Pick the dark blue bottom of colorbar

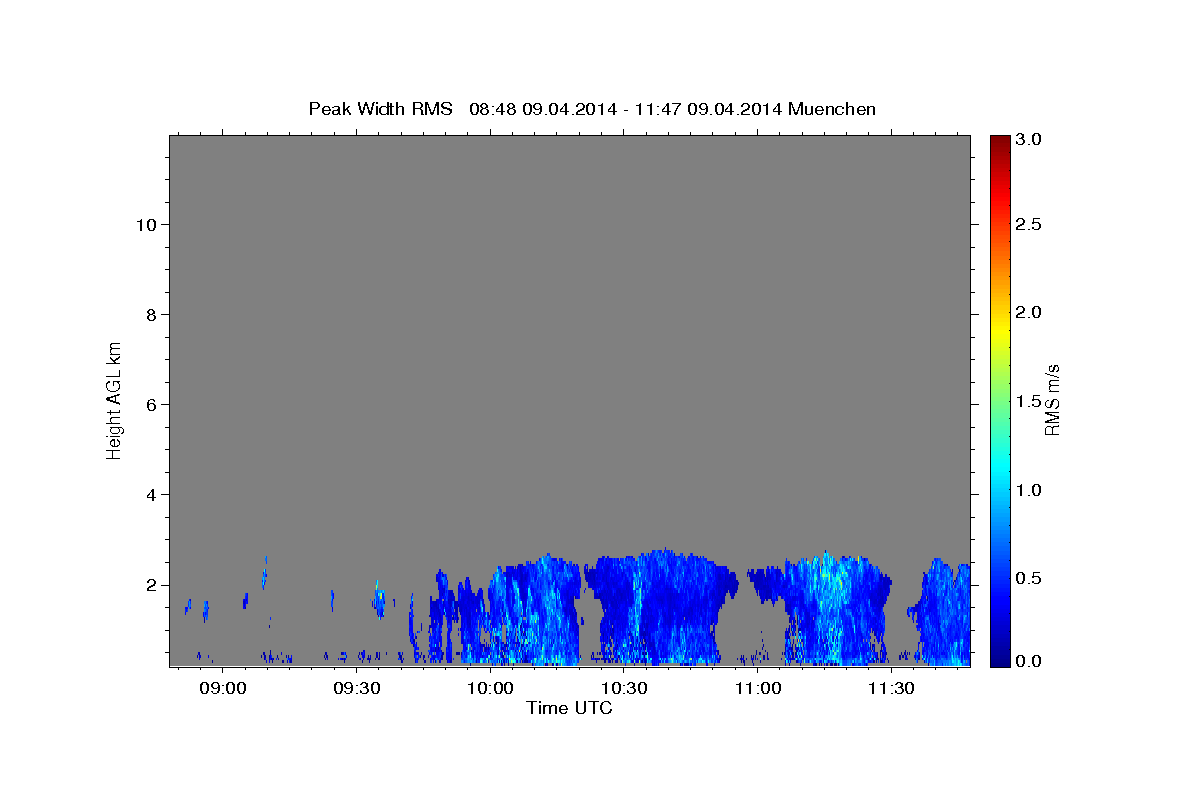pos(999,658)
